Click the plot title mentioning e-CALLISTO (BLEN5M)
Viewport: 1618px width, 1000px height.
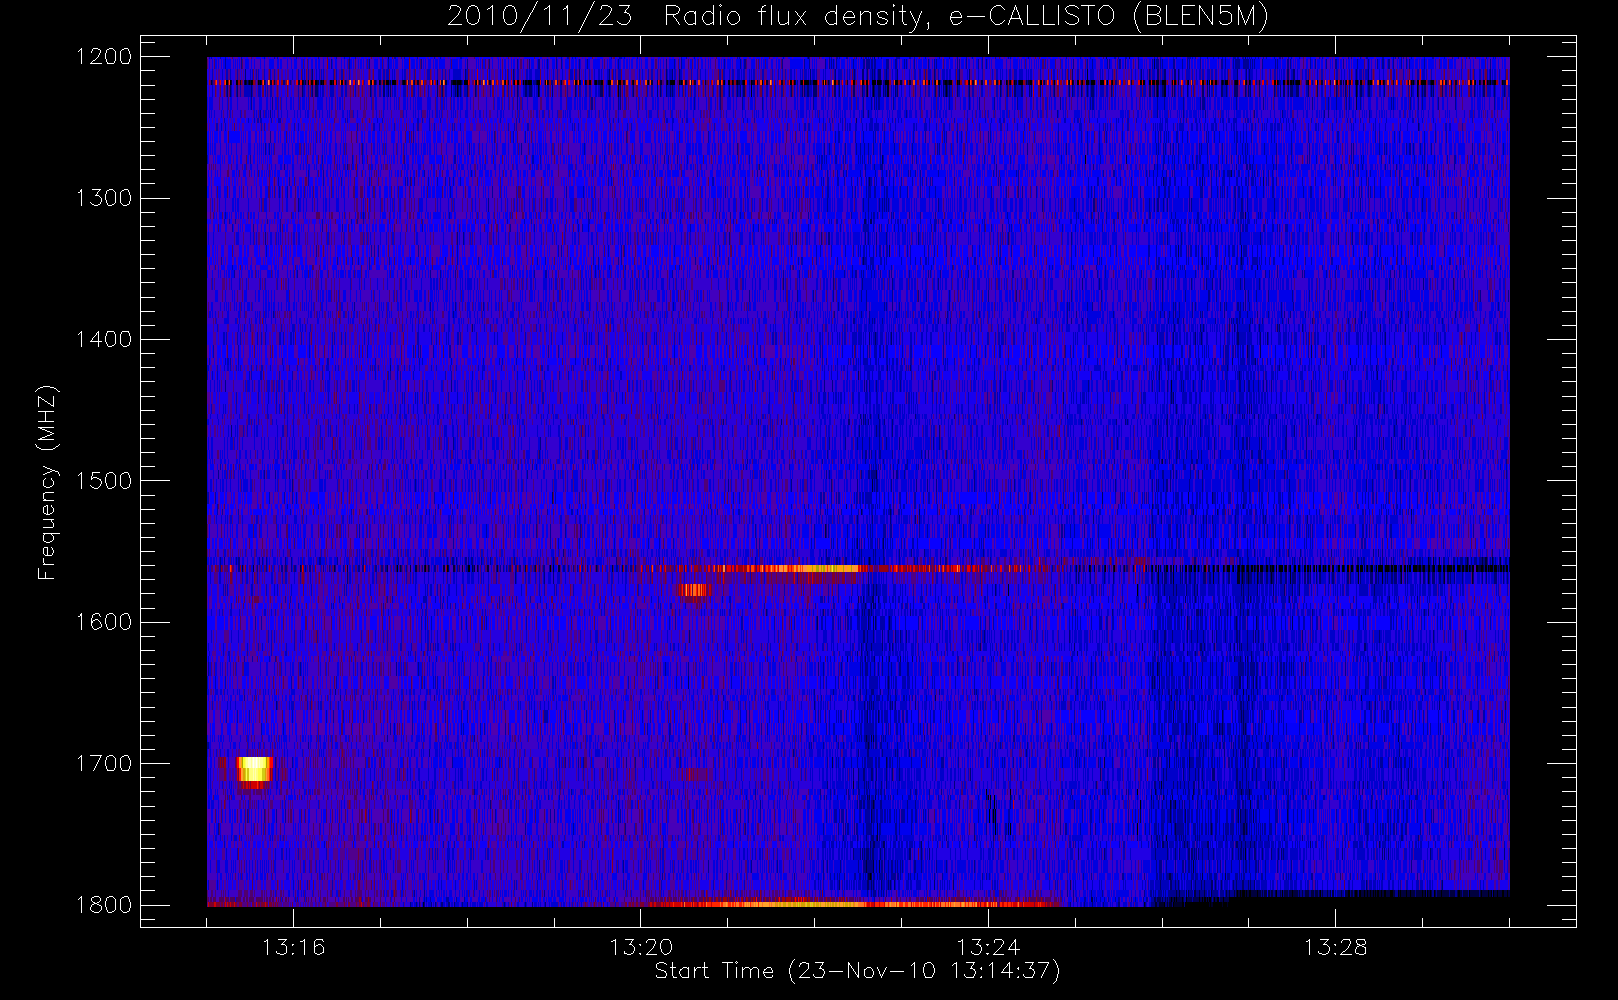pyautogui.click(x=858, y=16)
